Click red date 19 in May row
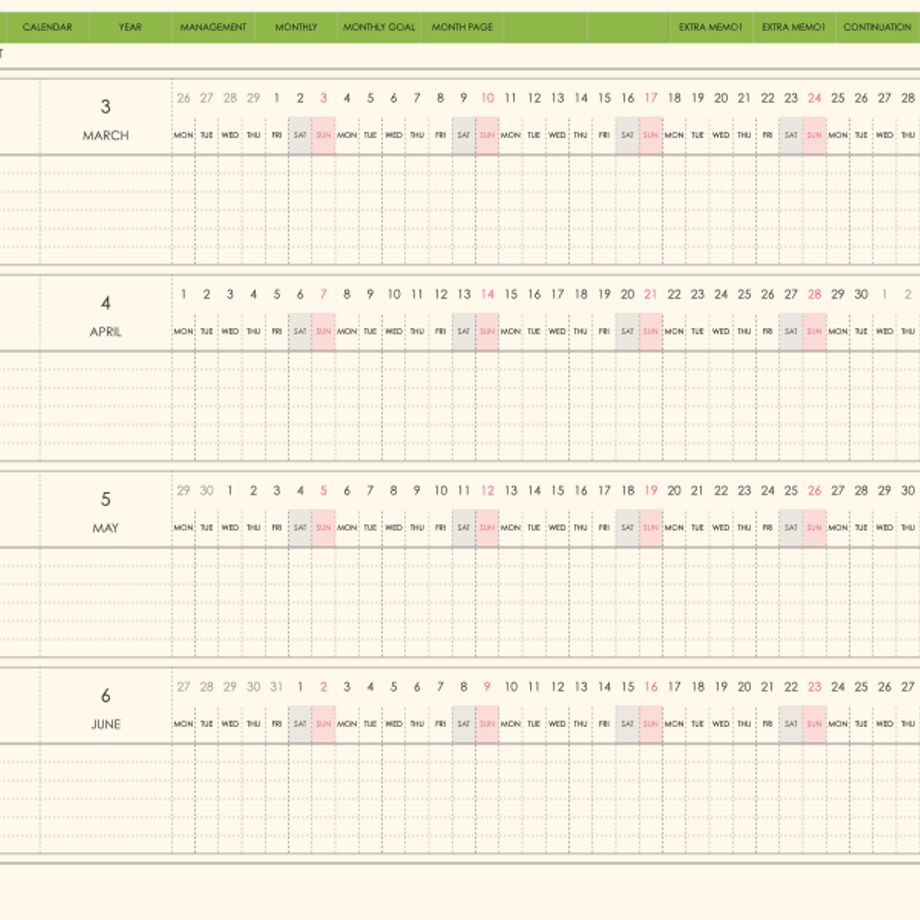920x920 pixels. click(651, 491)
